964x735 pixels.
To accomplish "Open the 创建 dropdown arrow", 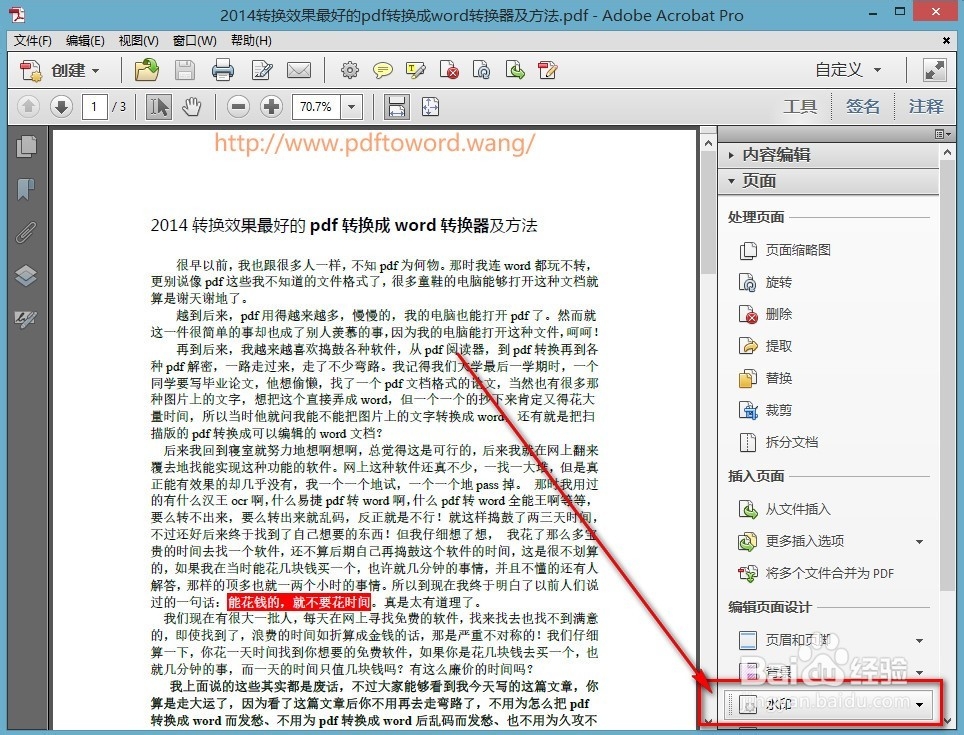I will tap(96, 71).
